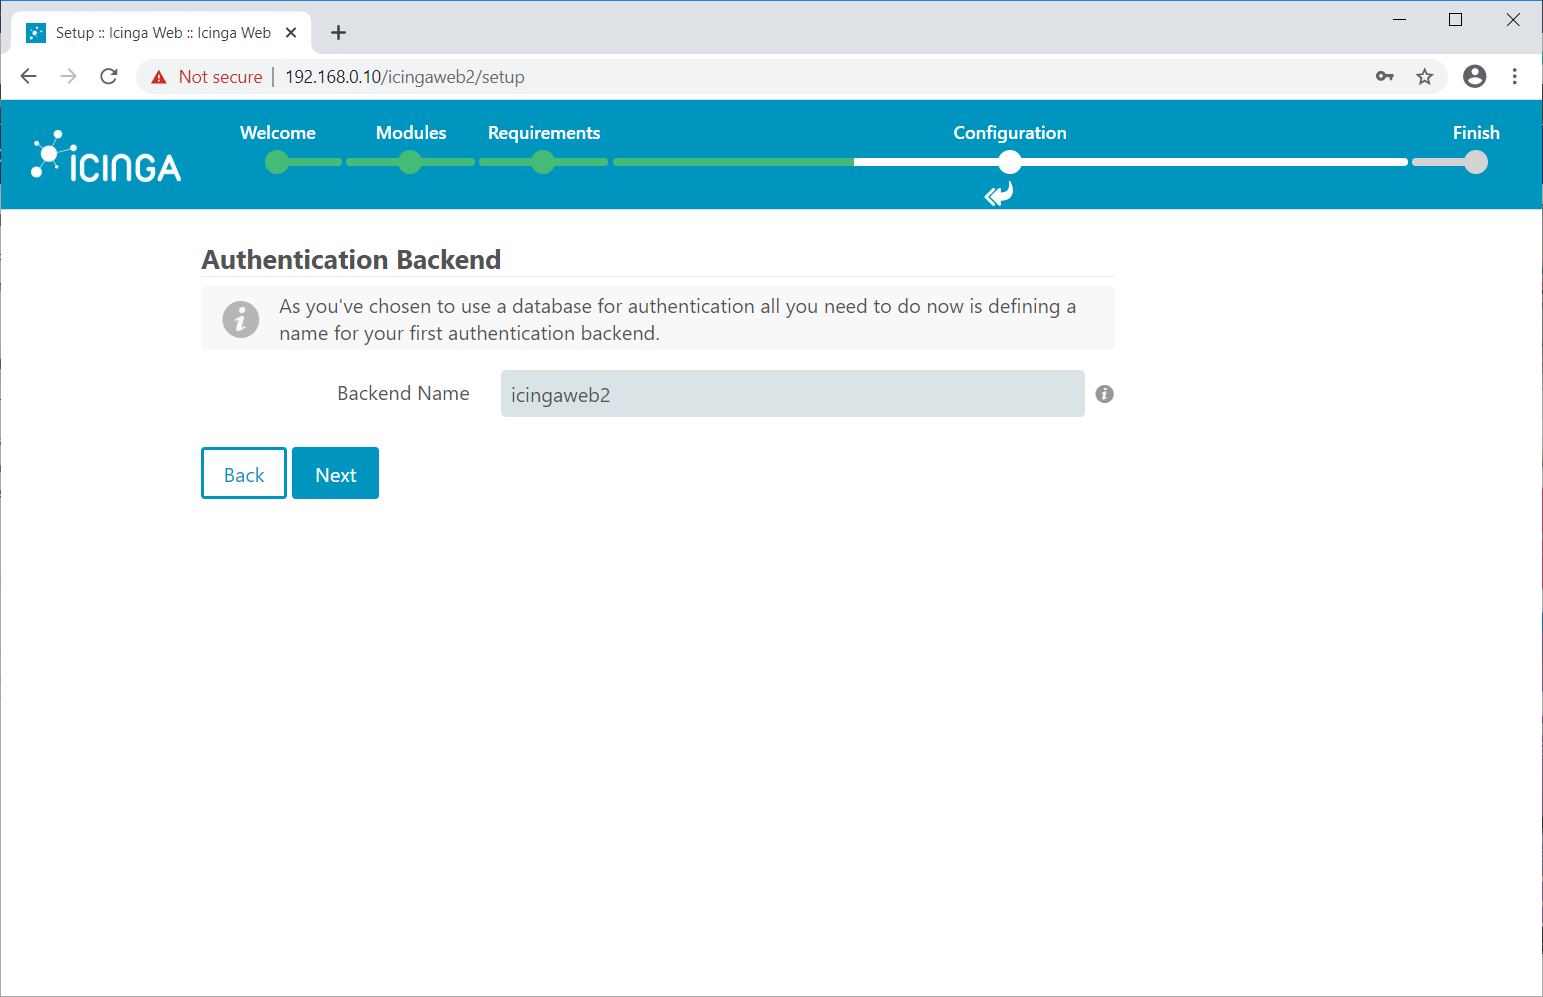This screenshot has height=997, width=1543.
Task: Open saved passwords key icon
Action: [x=1385, y=76]
